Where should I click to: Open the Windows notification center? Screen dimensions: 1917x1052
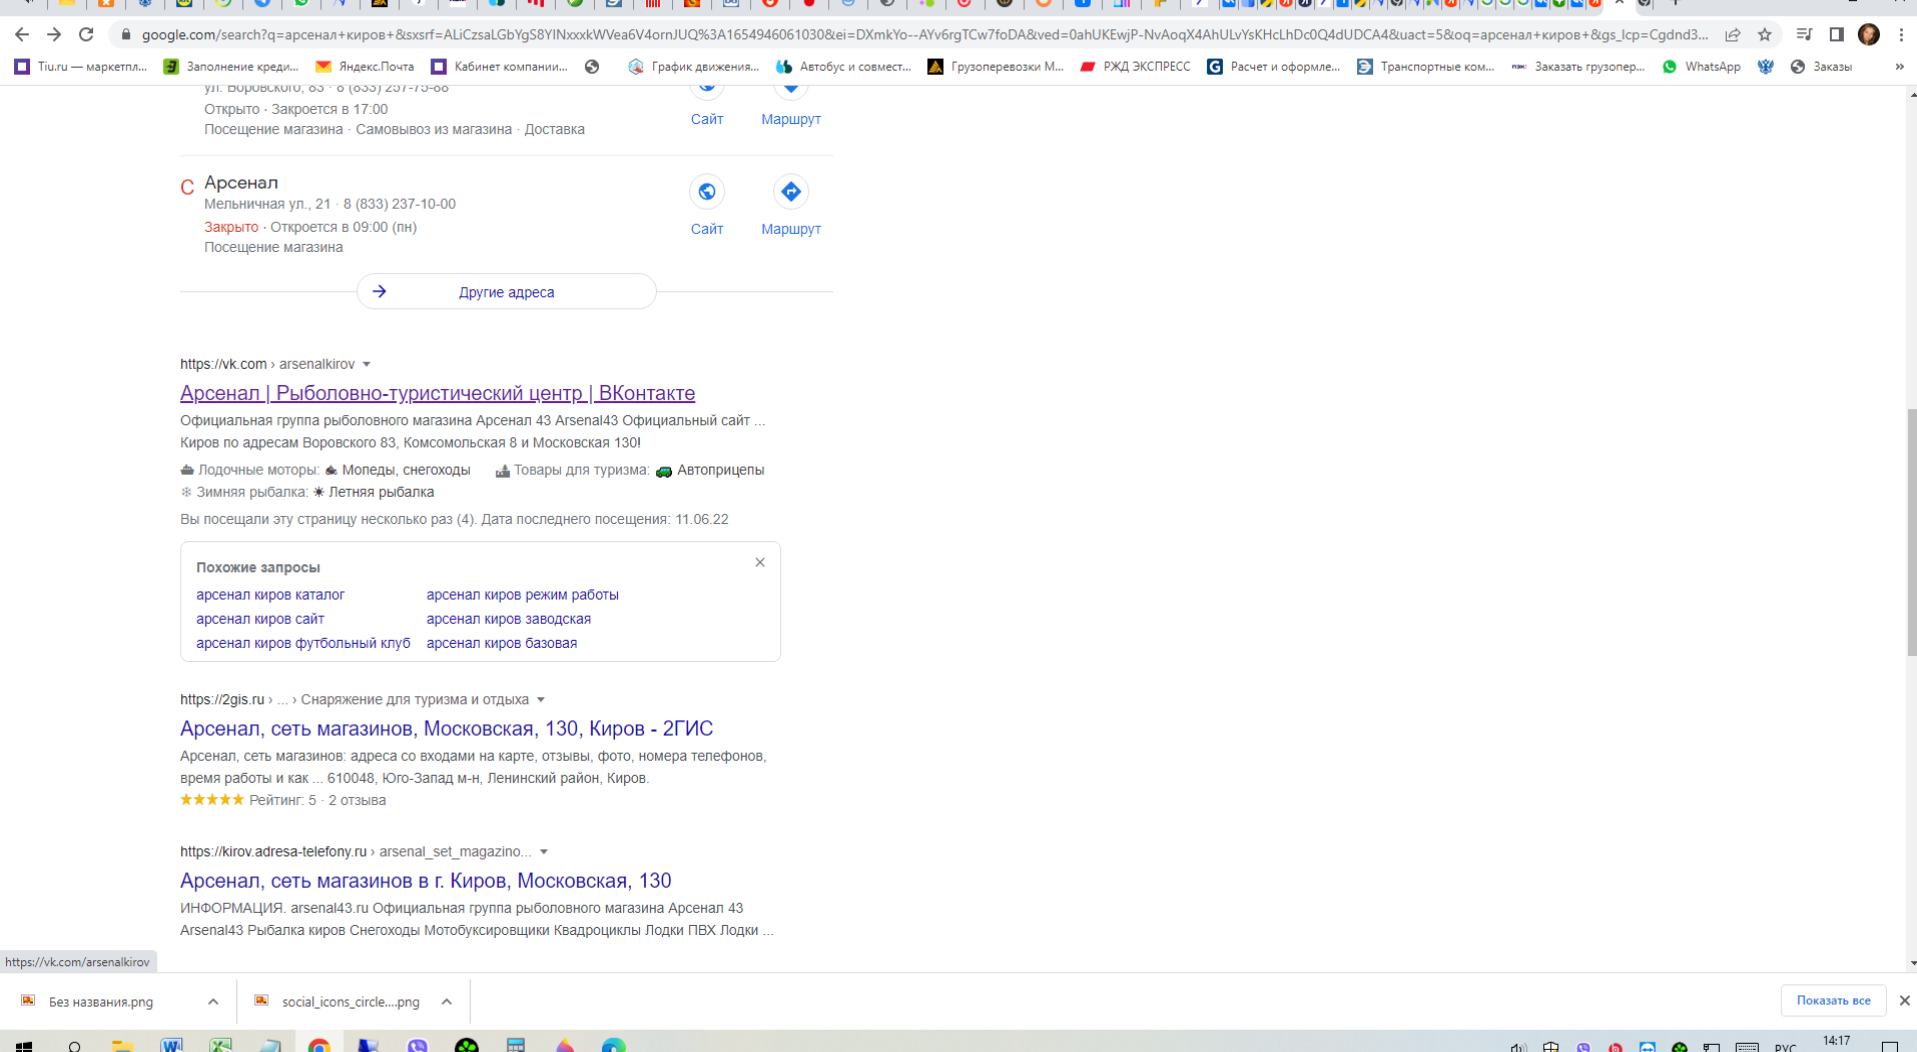(1889, 1047)
